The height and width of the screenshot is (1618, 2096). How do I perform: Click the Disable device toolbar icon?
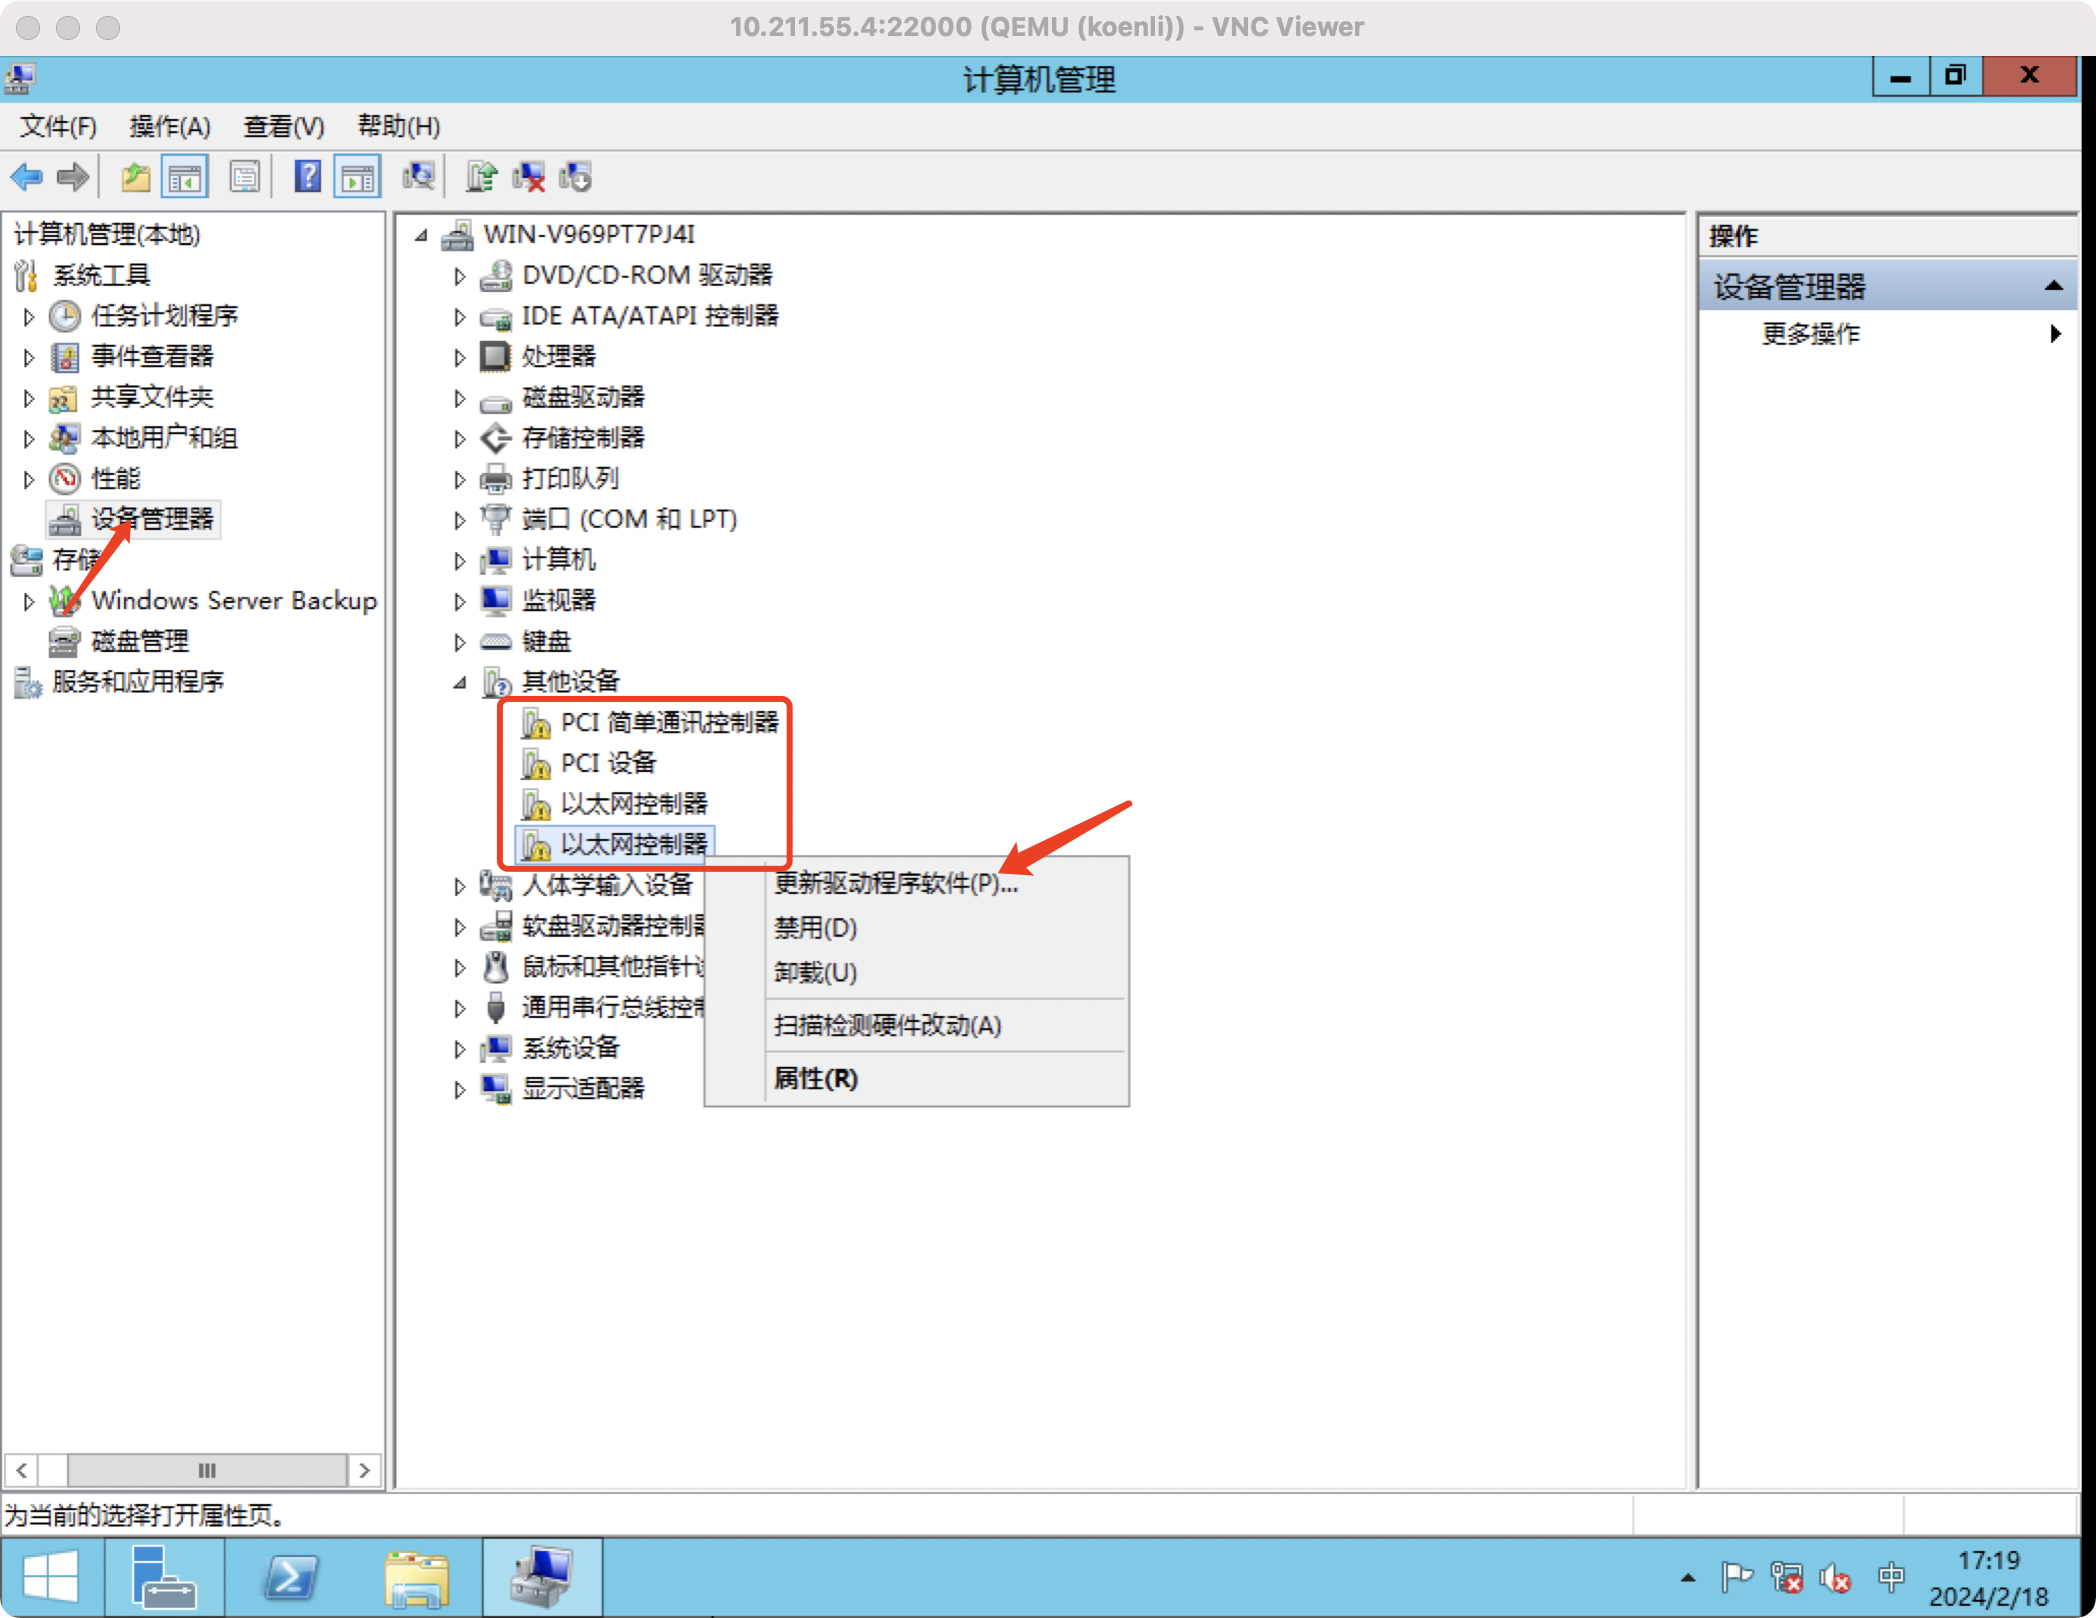tap(575, 176)
